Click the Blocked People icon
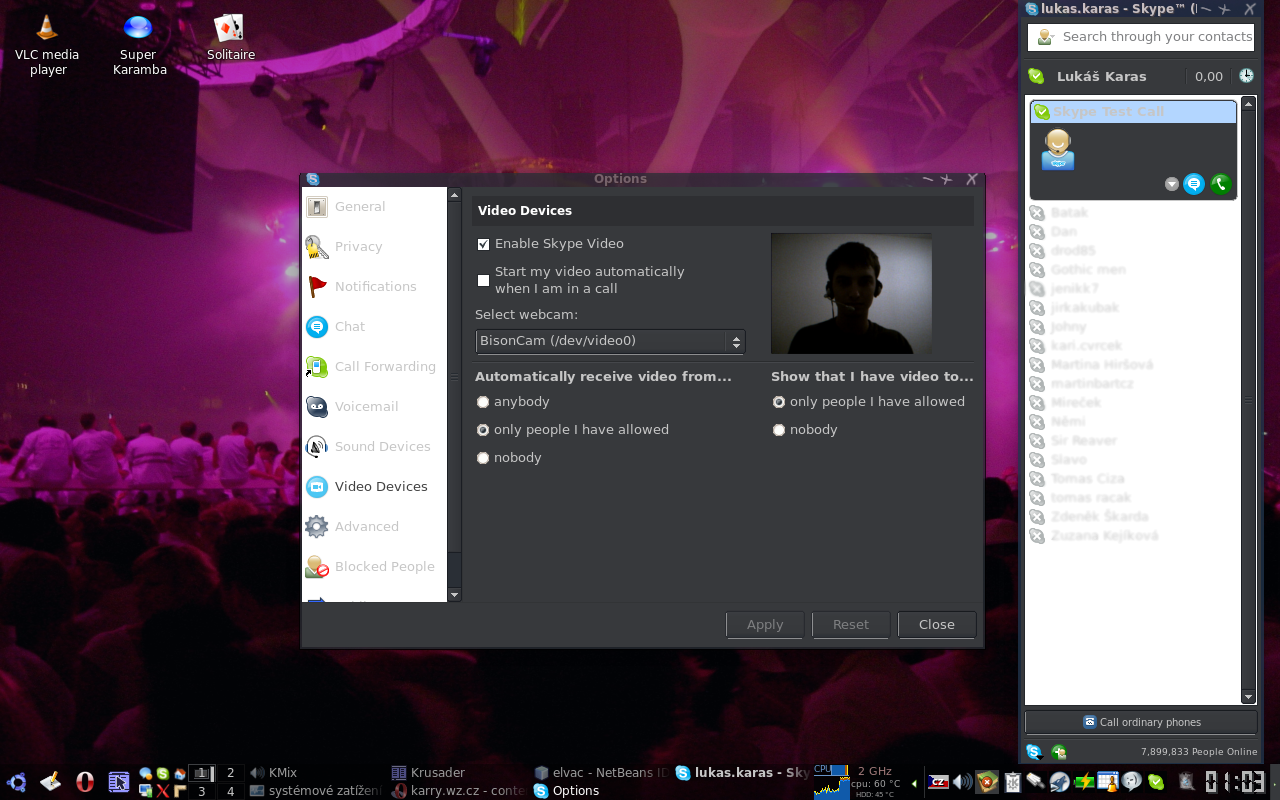This screenshot has height=800, width=1280. 317,567
